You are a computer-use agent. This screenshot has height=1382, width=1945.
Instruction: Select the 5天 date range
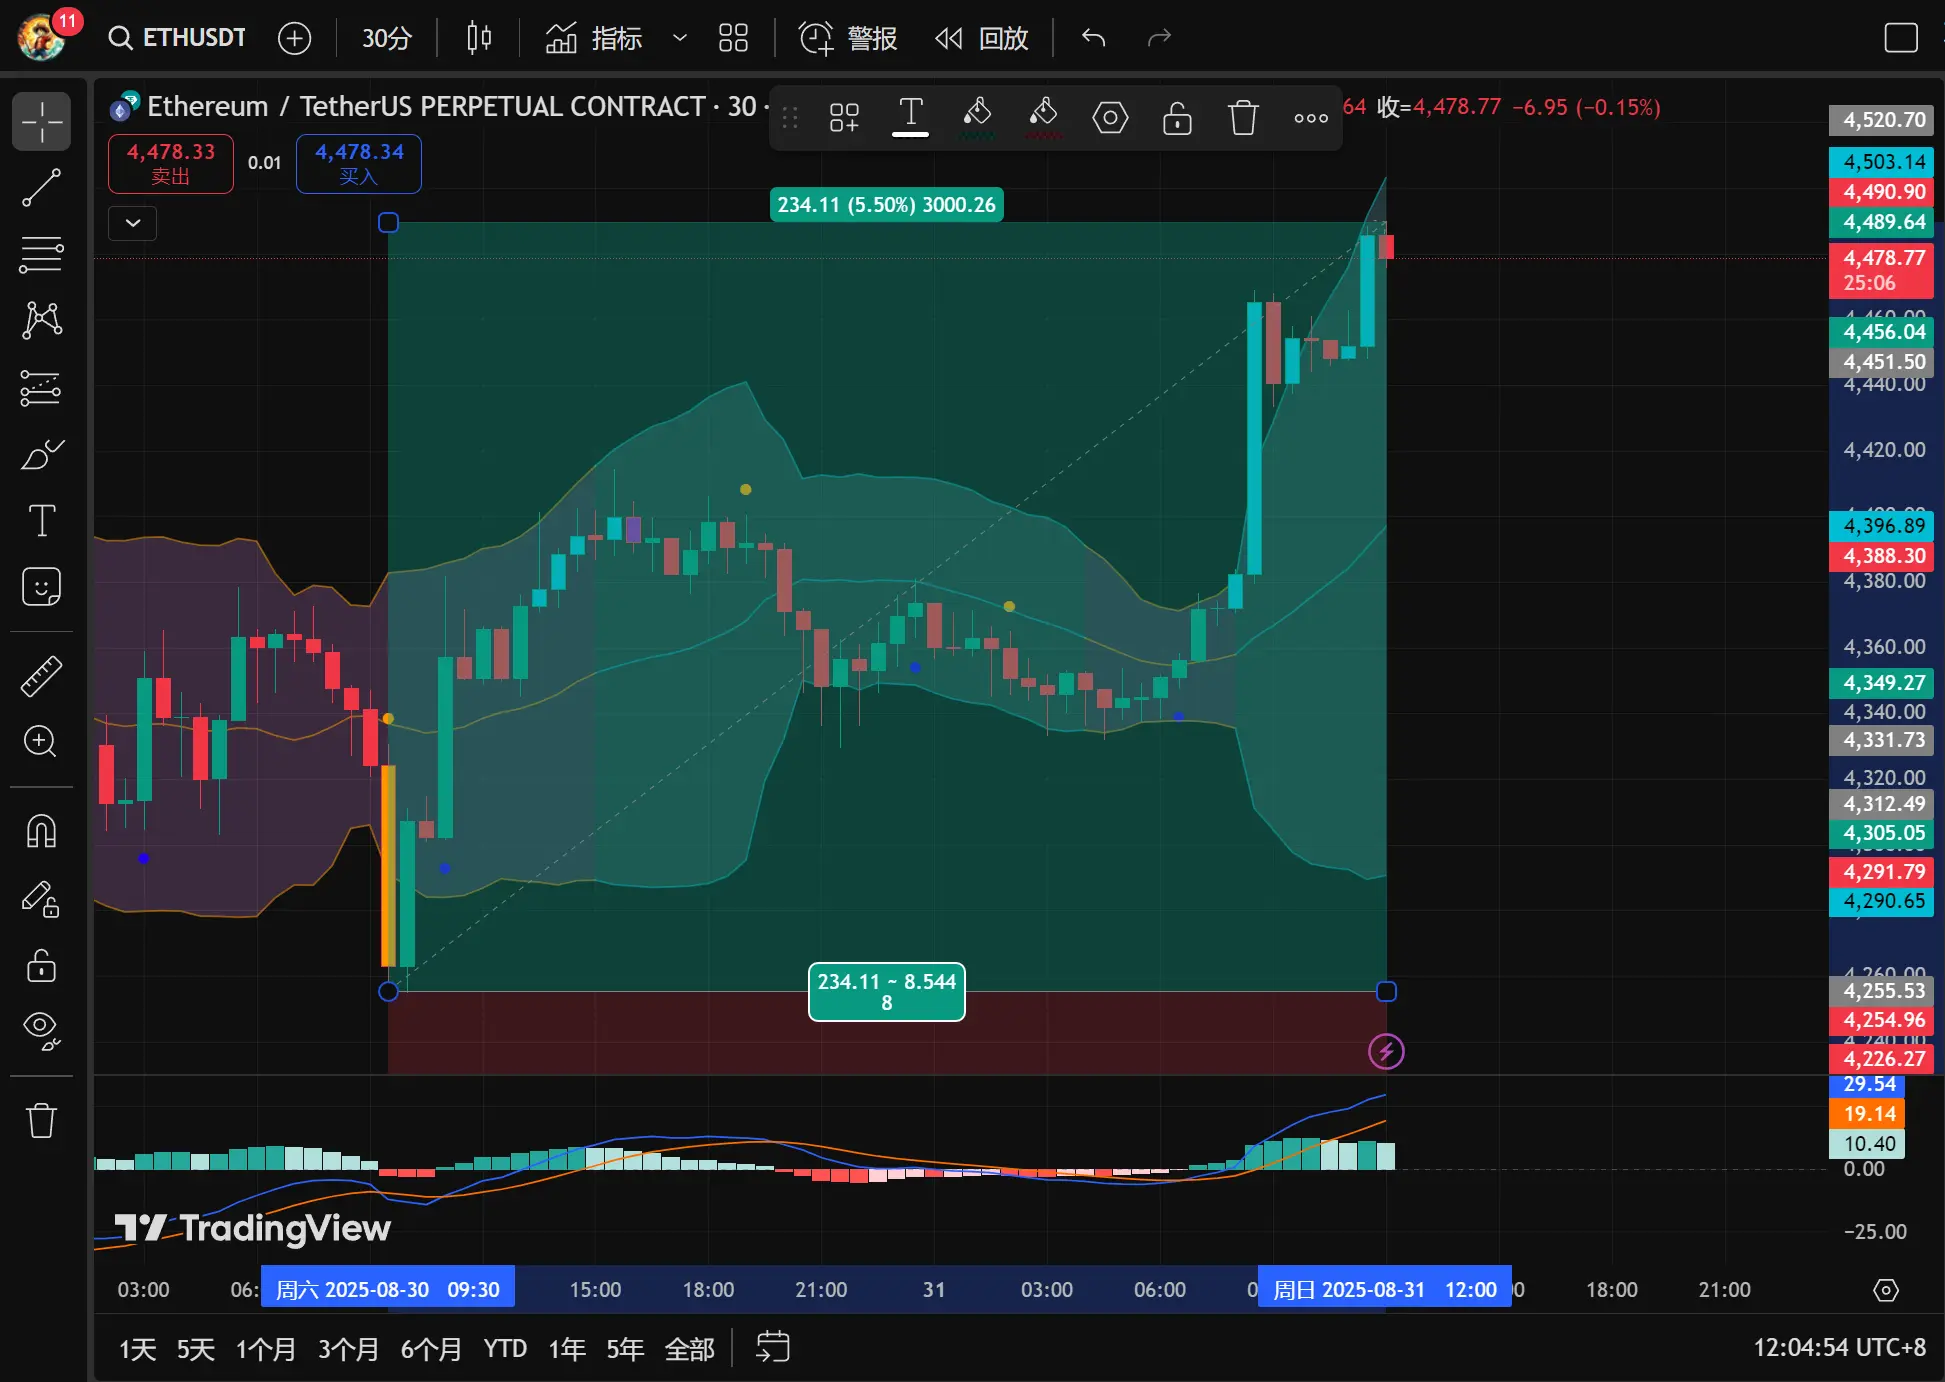[x=195, y=1349]
